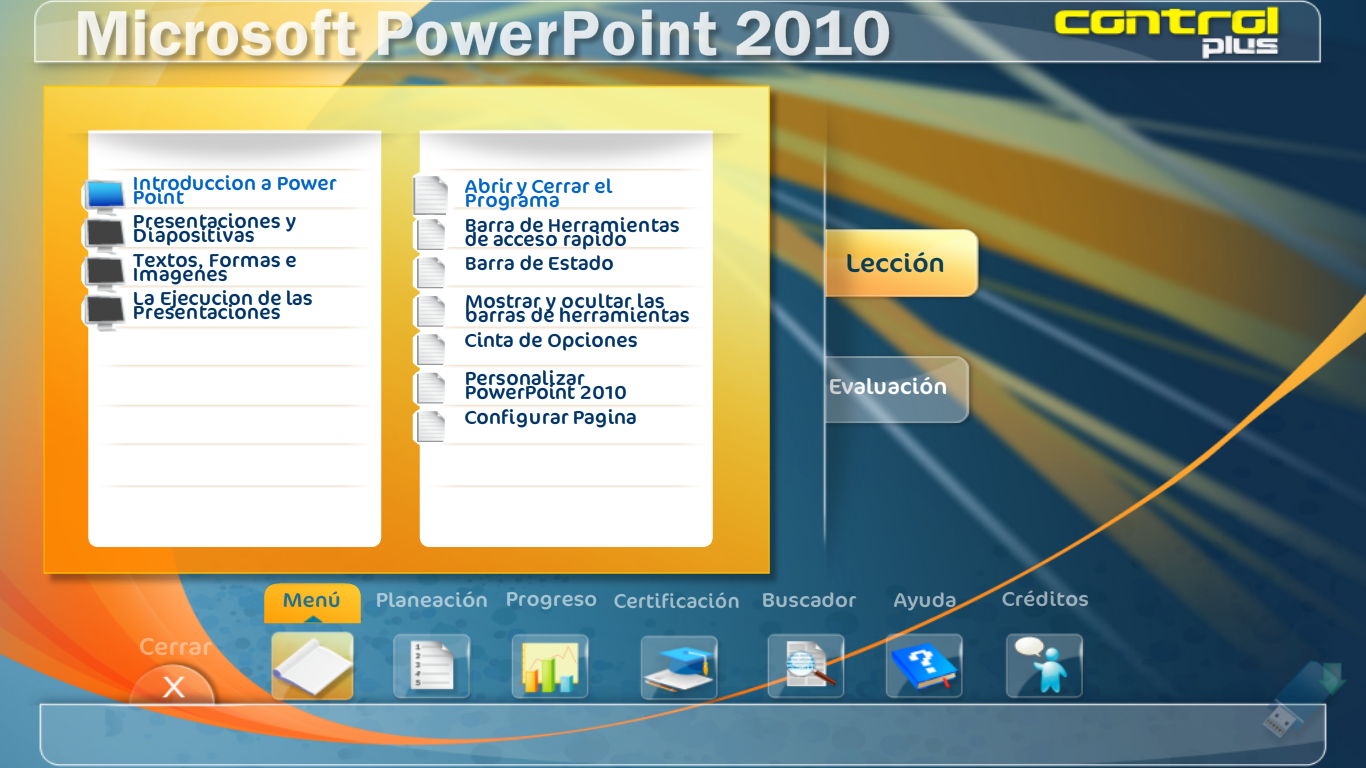1366x768 pixels.
Task: Click the Microsoft PowerPoint 2010 title
Action: [483, 32]
